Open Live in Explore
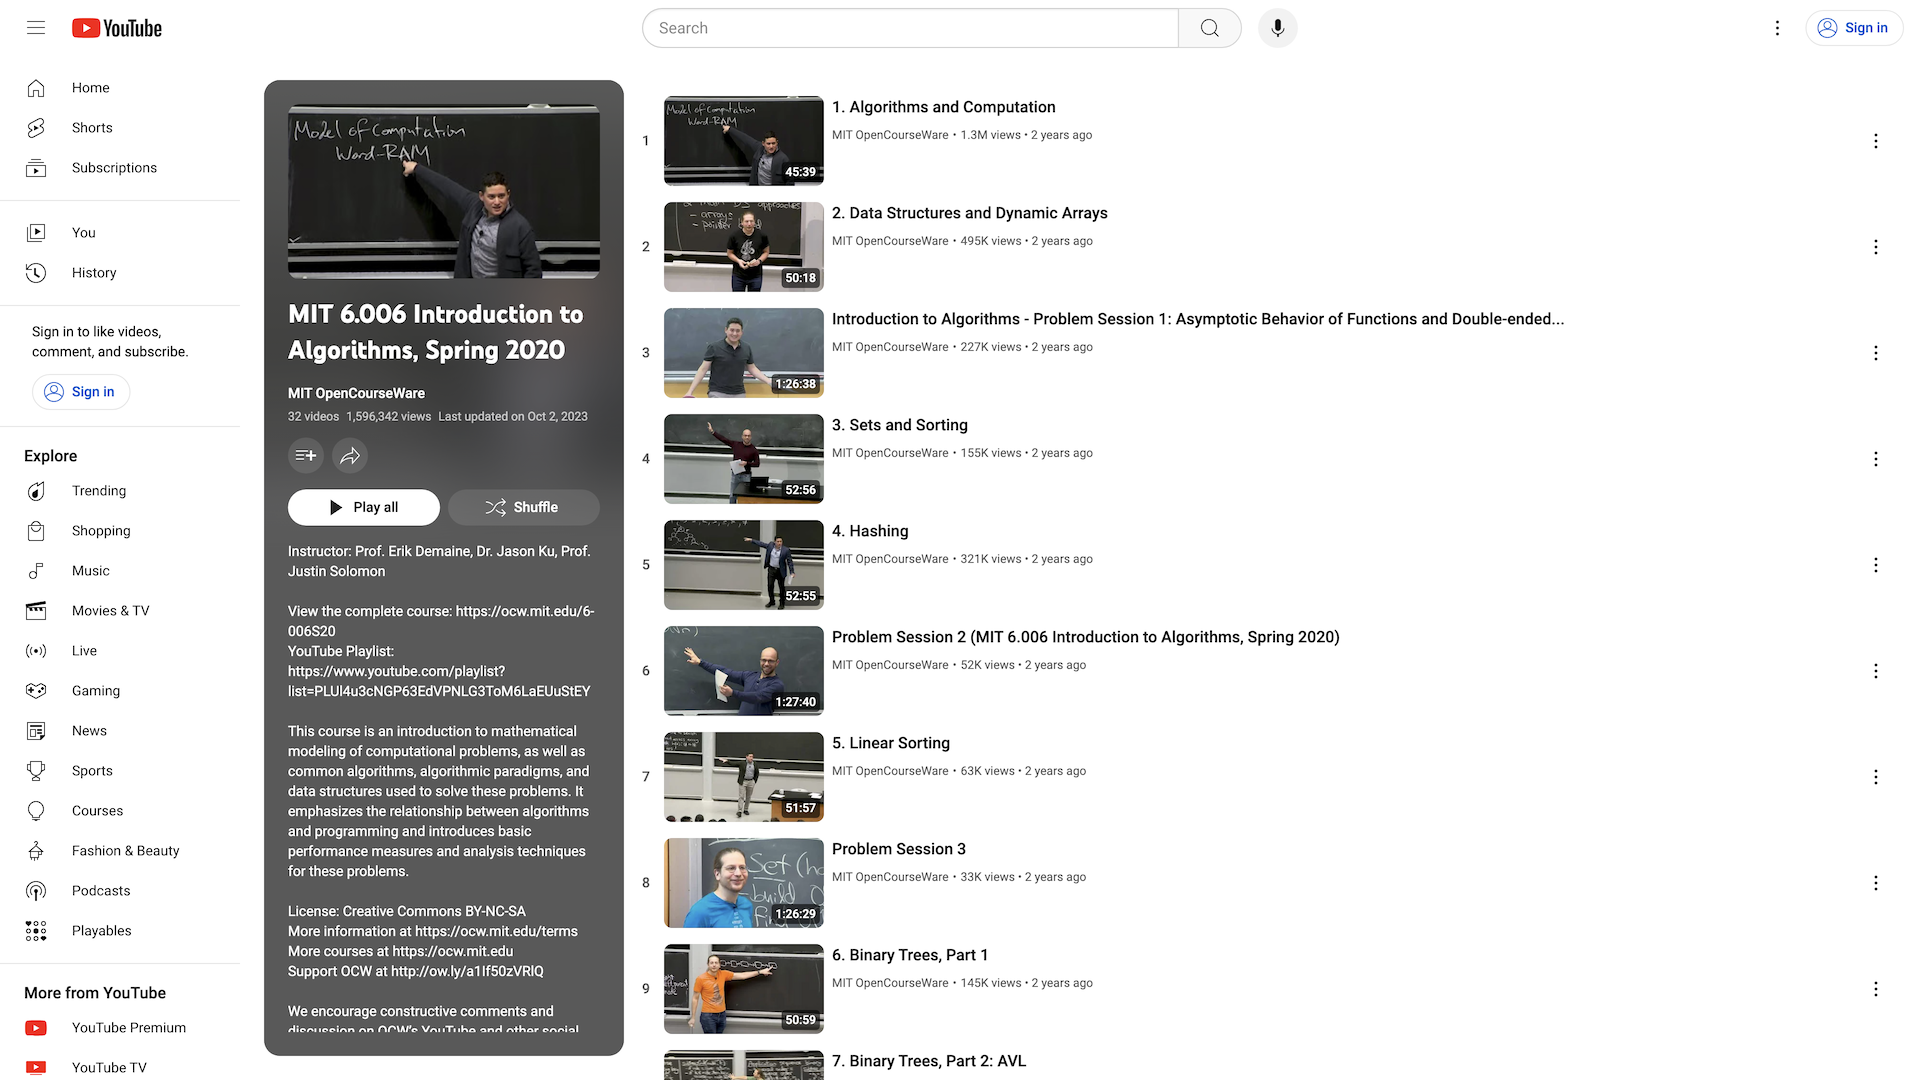The height and width of the screenshot is (1080, 1920). pyautogui.click(x=120, y=651)
